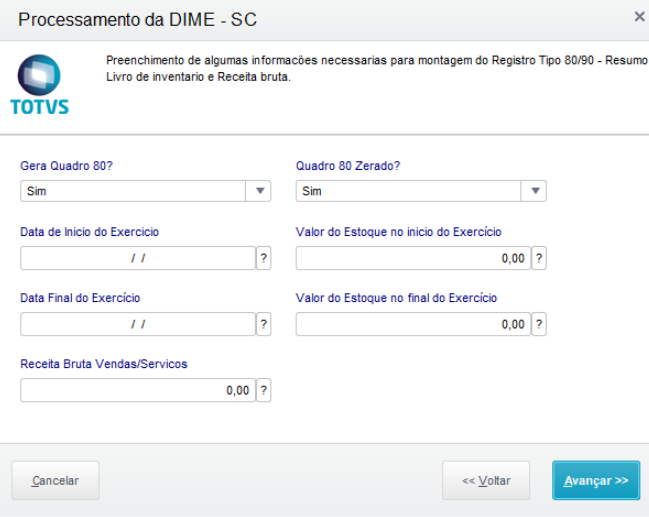
Task: Select the Quadro 80 Zerado combo box value
Action: pos(409,191)
